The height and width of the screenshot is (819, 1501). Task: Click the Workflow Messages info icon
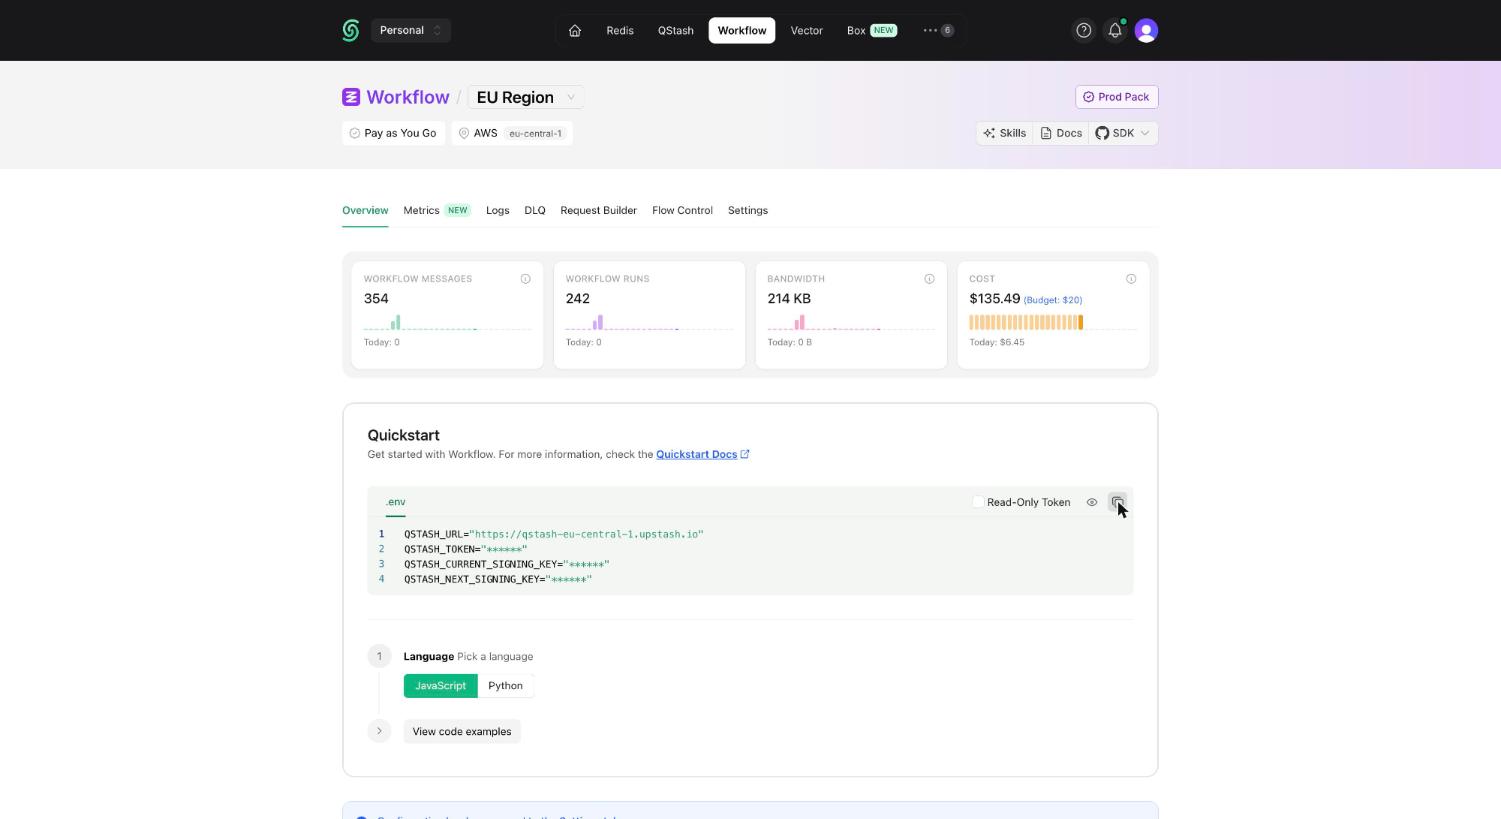coord(525,279)
